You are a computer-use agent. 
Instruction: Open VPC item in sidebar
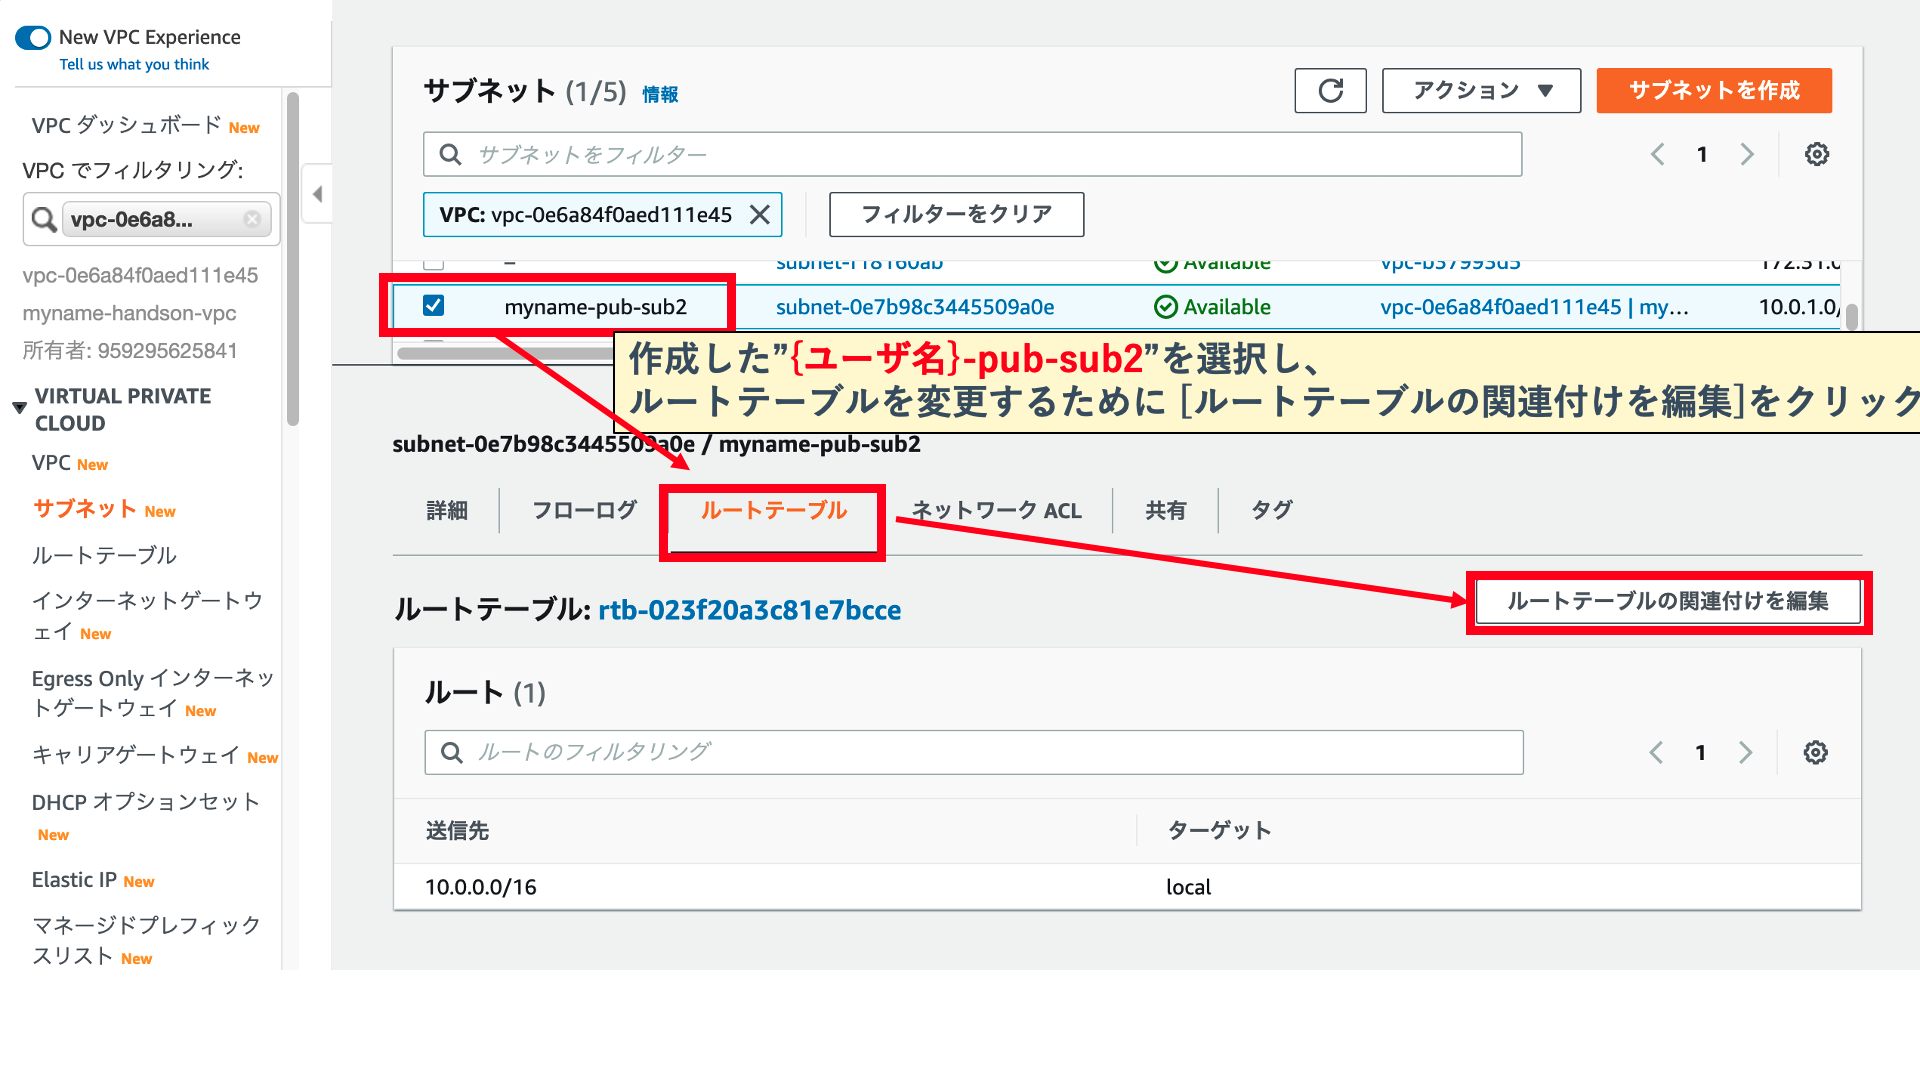click(x=51, y=463)
